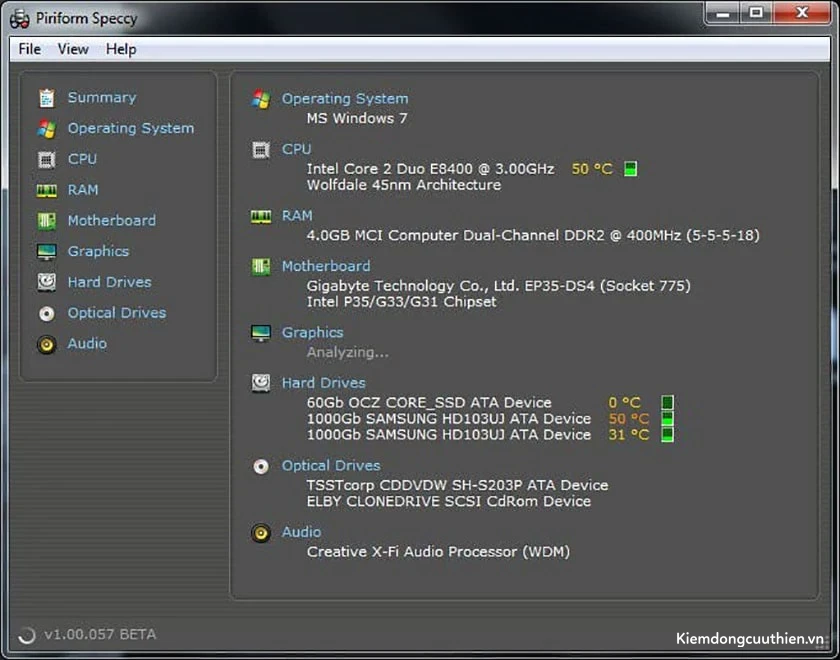Click the Graphics monitor icon in the summary panel

coord(261,333)
